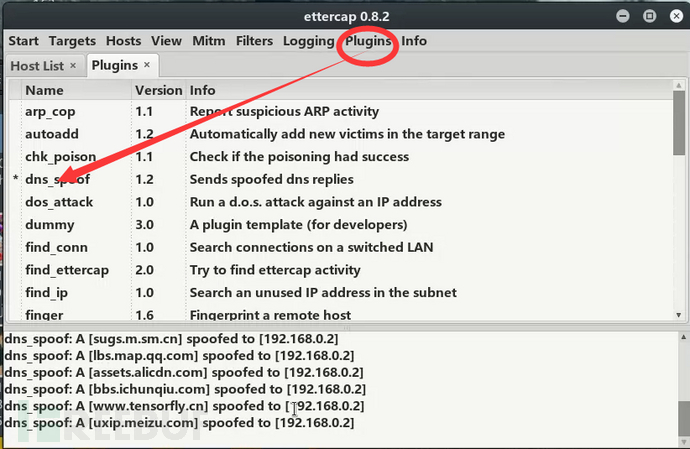Open the Plugins menu
Image resolution: width=690 pixels, height=449 pixels.
click(368, 41)
